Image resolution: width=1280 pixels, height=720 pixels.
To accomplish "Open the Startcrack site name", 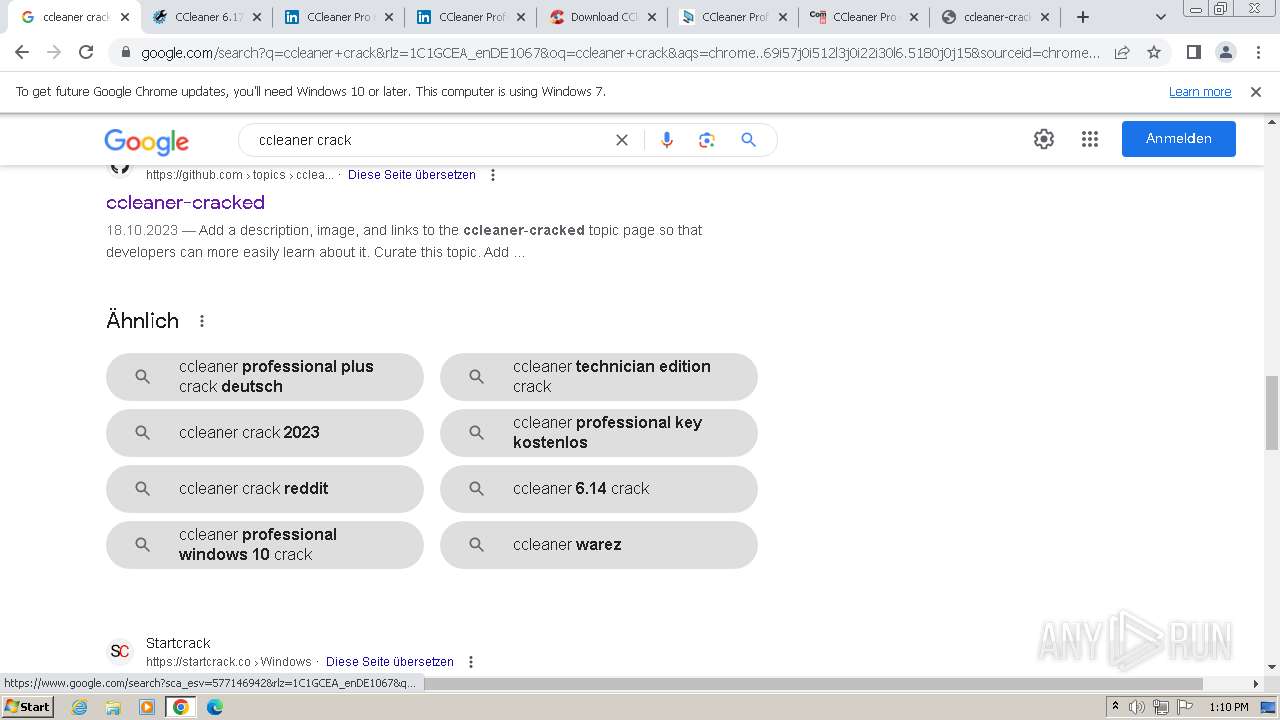I will click(x=178, y=643).
